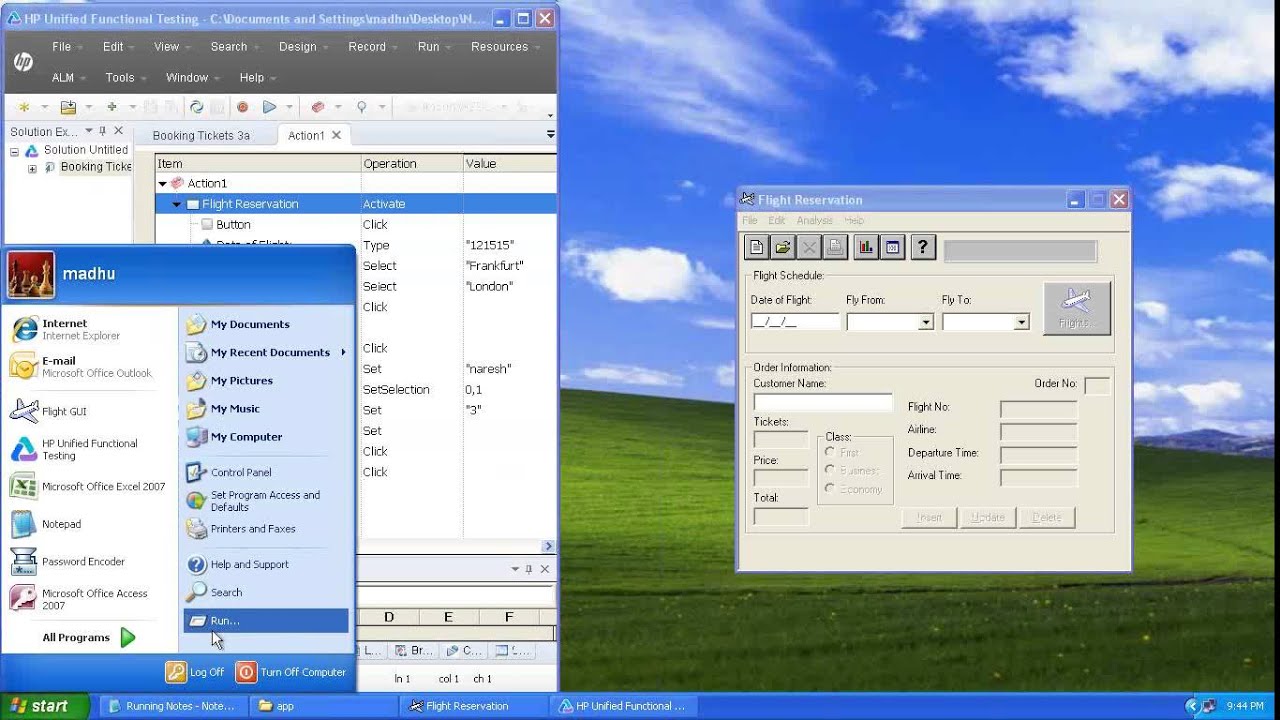Image resolution: width=1280 pixels, height=720 pixels.
Task: Select the "Frankfurt" value cell
Action: click(x=509, y=266)
